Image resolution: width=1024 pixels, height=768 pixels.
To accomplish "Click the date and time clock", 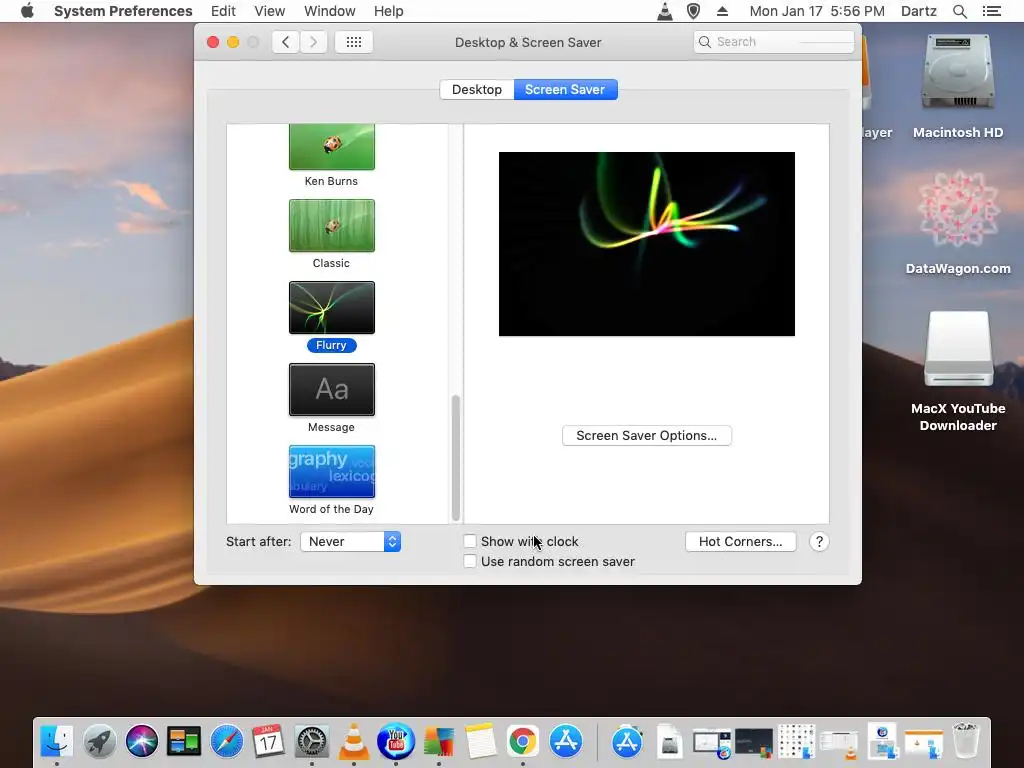I will tap(817, 11).
